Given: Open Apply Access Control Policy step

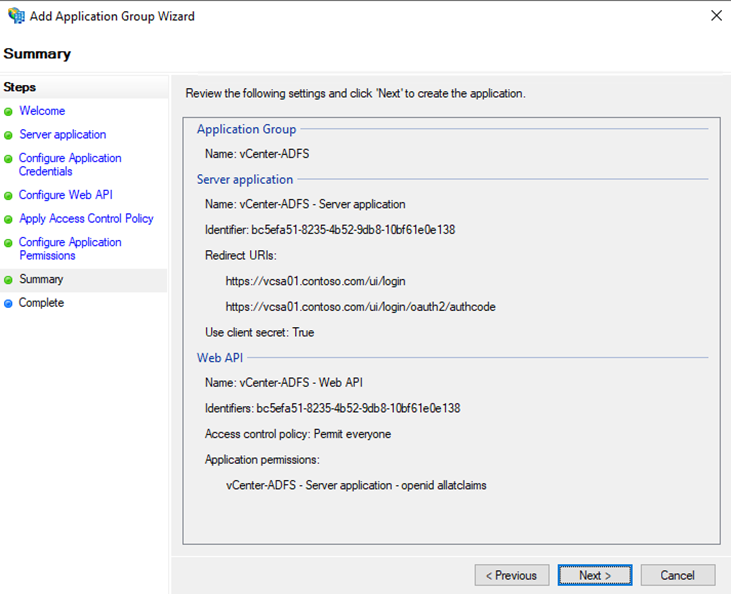Looking at the screenshot, I should pos(86,219).
